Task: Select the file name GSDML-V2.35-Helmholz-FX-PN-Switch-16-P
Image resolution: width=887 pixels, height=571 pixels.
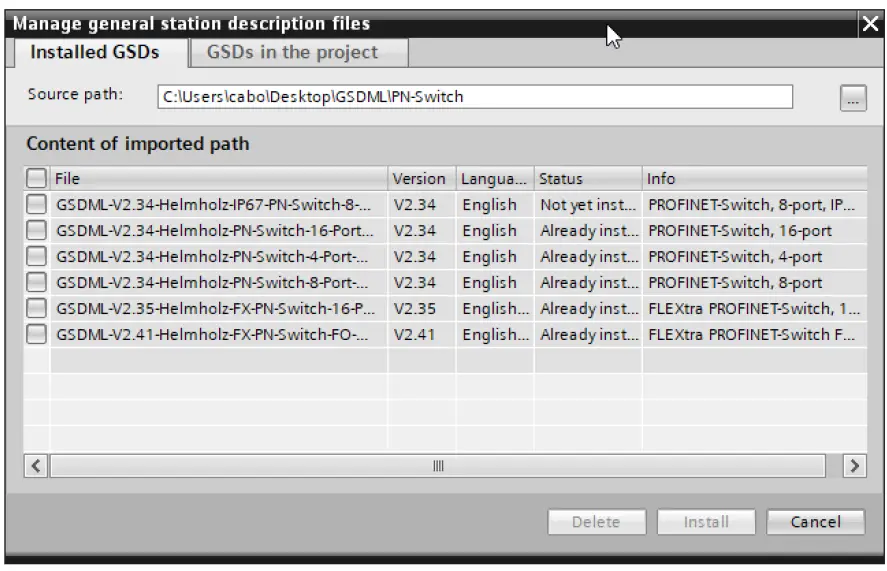Action: click(216, 308)
